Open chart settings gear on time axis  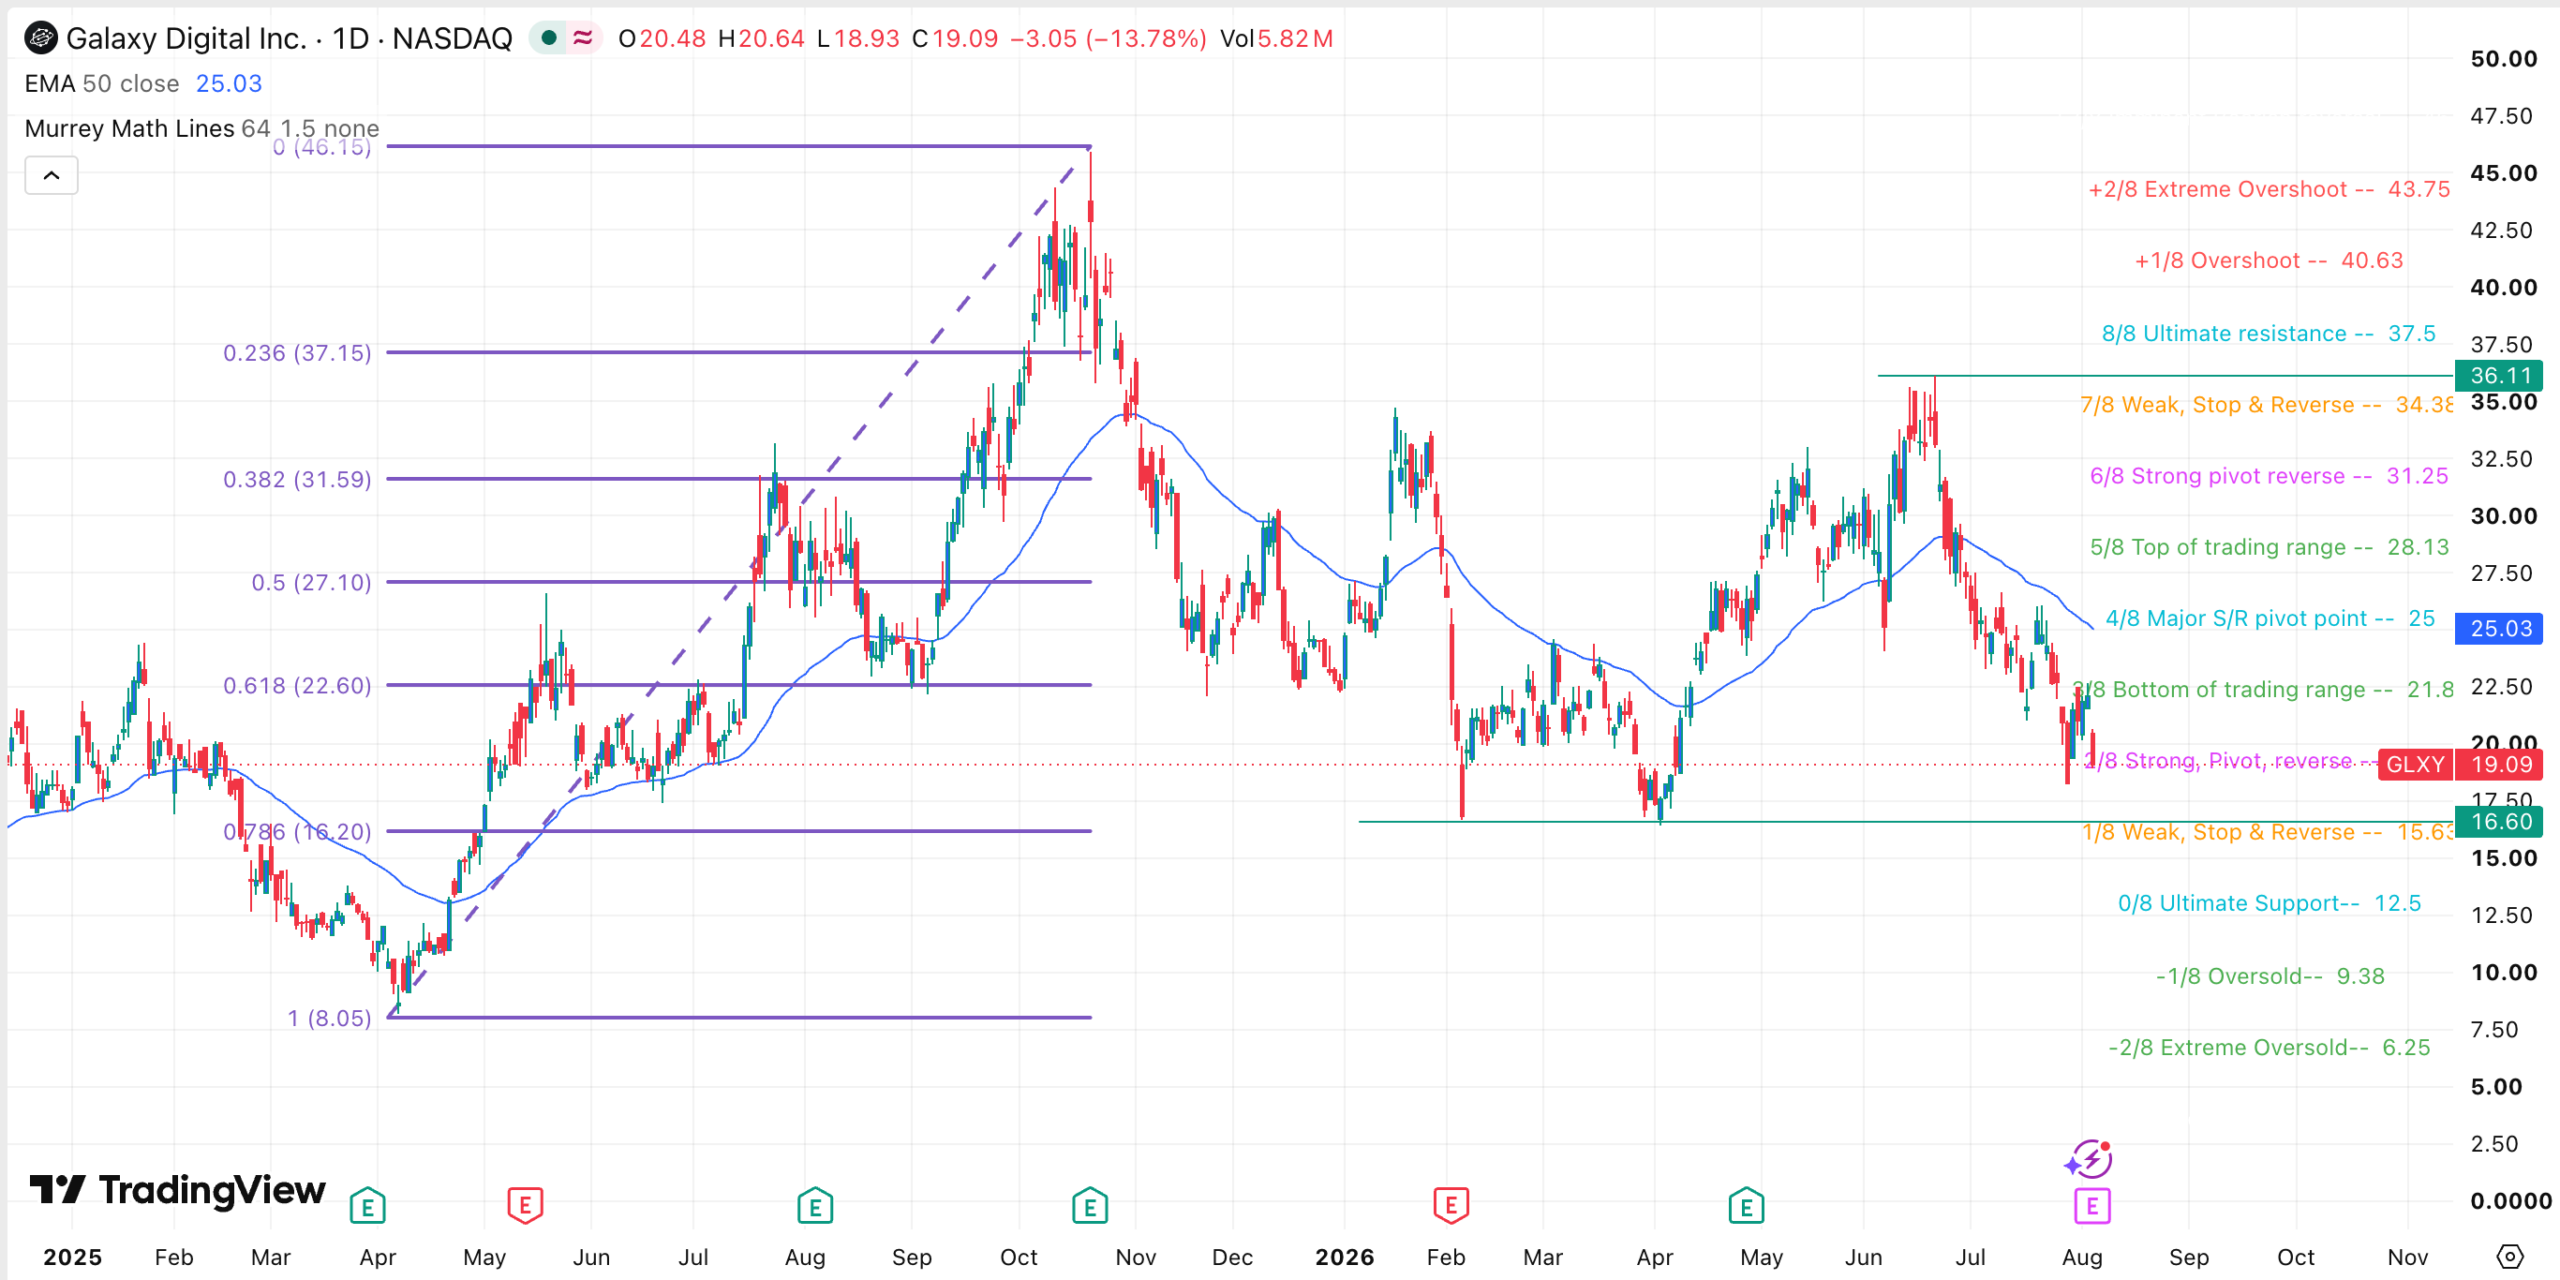(x=2509, y=1256)
